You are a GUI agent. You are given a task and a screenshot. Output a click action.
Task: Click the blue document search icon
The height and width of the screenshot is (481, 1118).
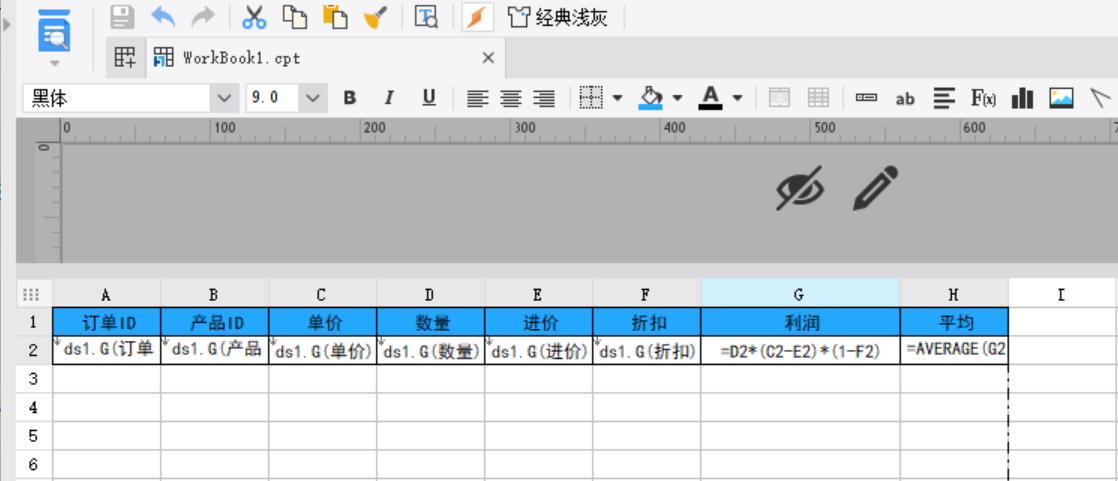click(x=54, y=30)
